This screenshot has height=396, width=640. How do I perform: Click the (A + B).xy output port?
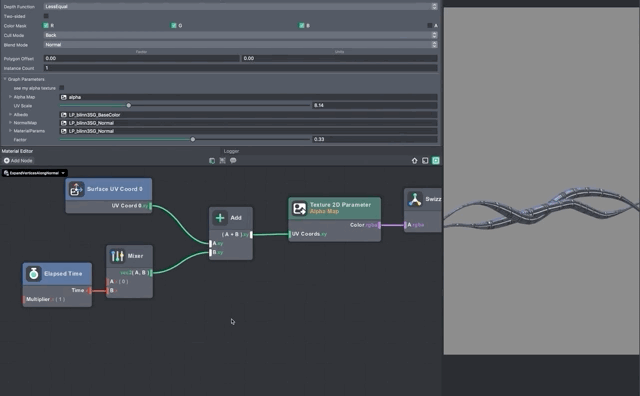[251, 234]
